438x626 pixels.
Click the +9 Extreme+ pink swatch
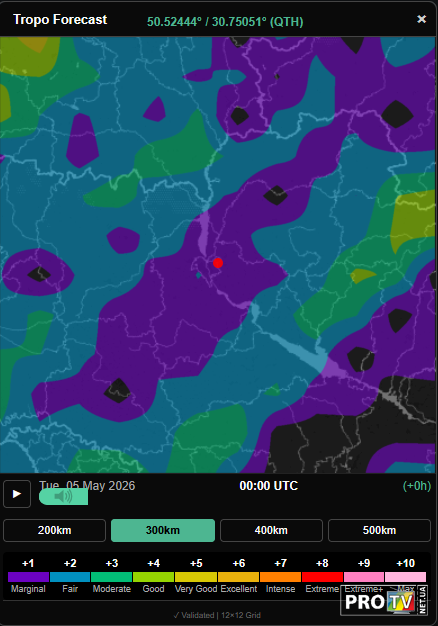pos(364,577)
